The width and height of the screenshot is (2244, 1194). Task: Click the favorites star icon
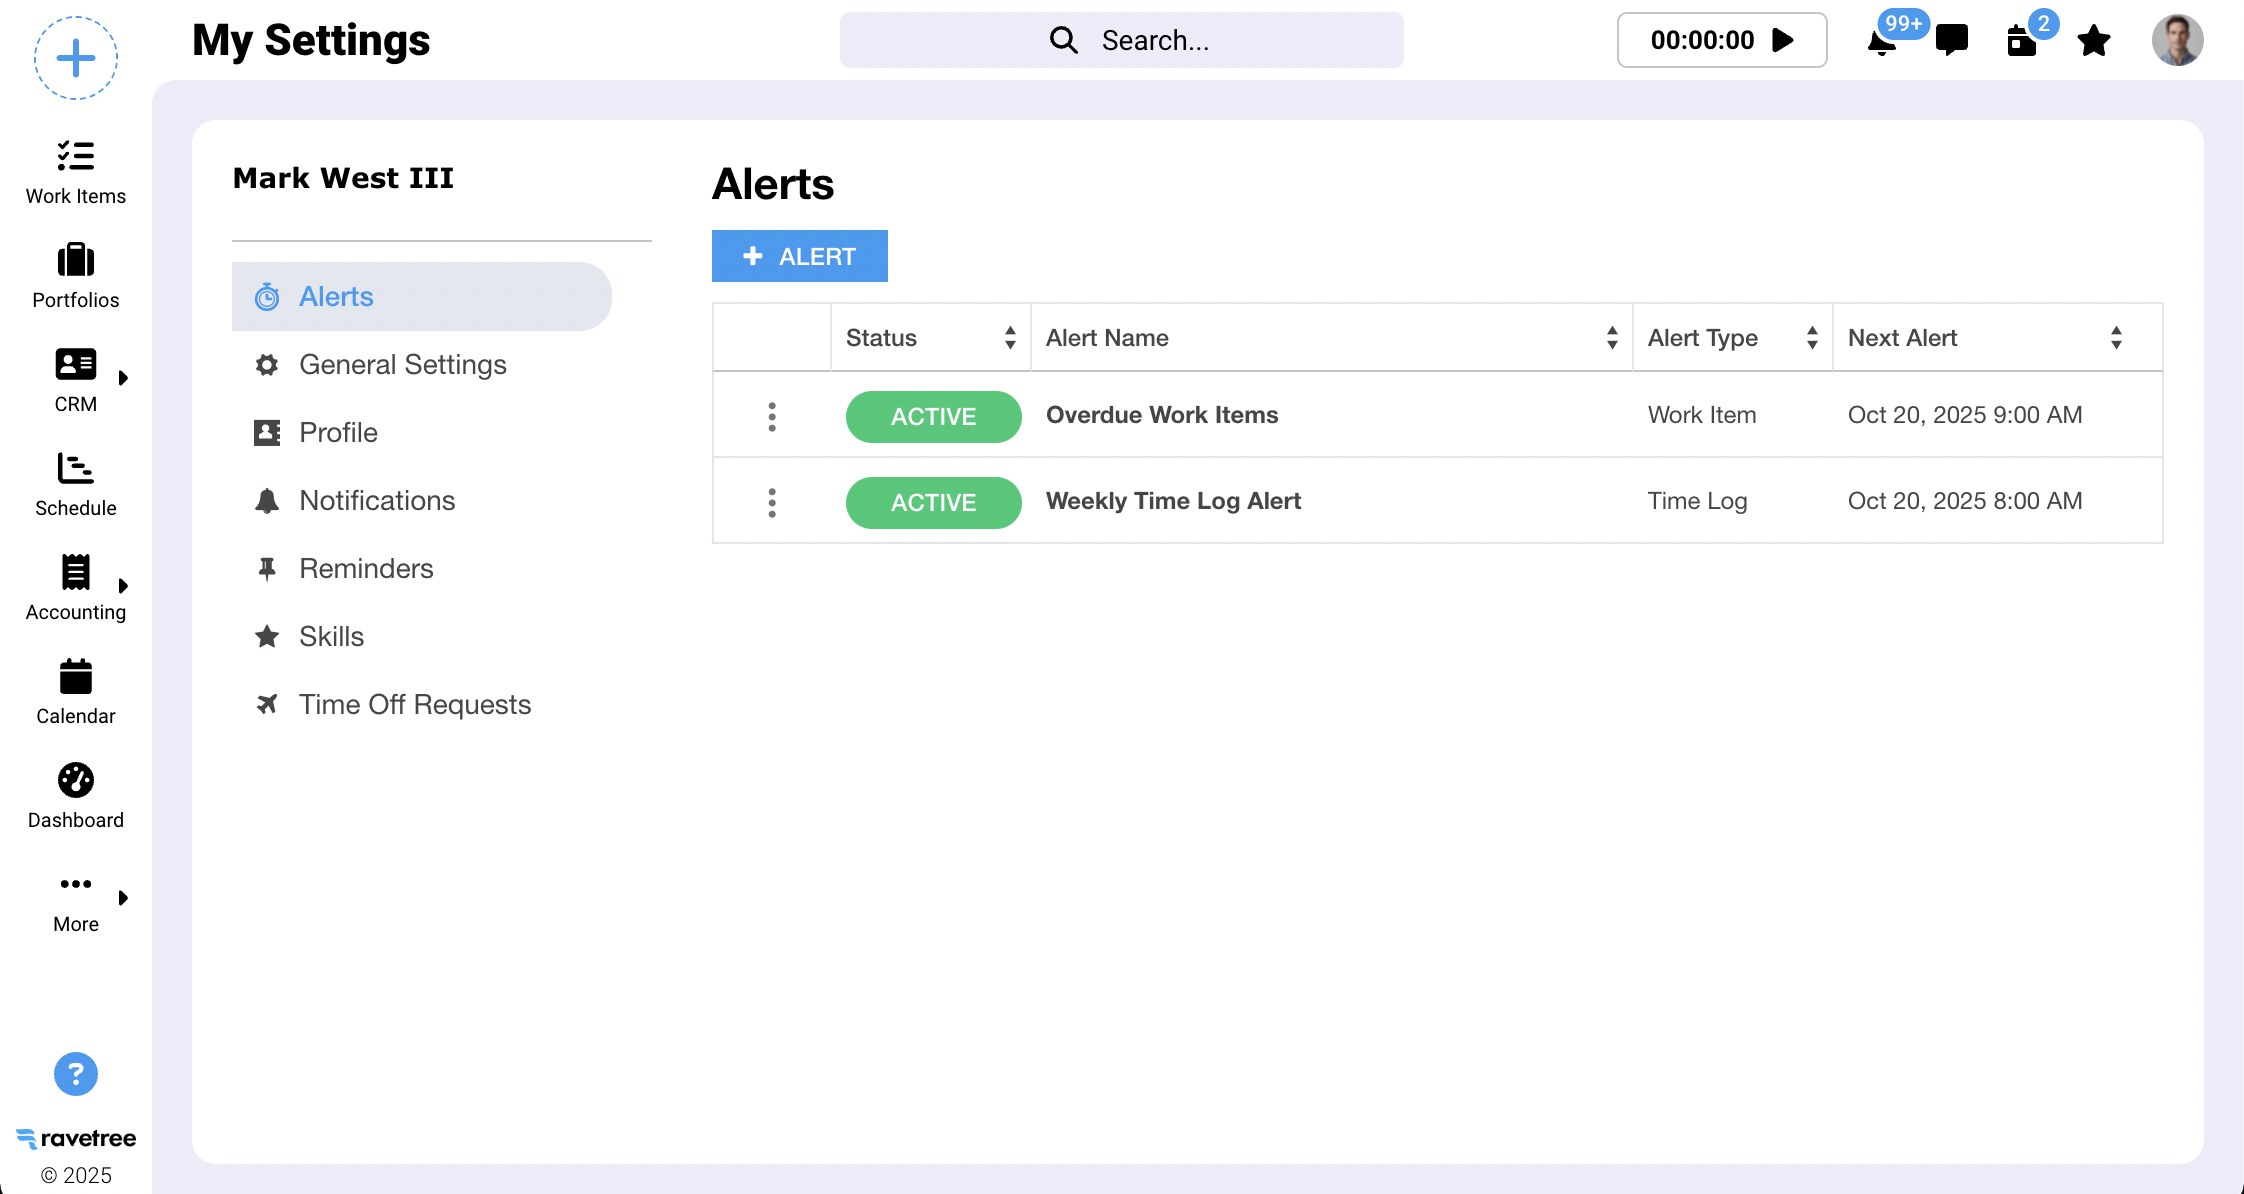click(x=2093, y=41)
